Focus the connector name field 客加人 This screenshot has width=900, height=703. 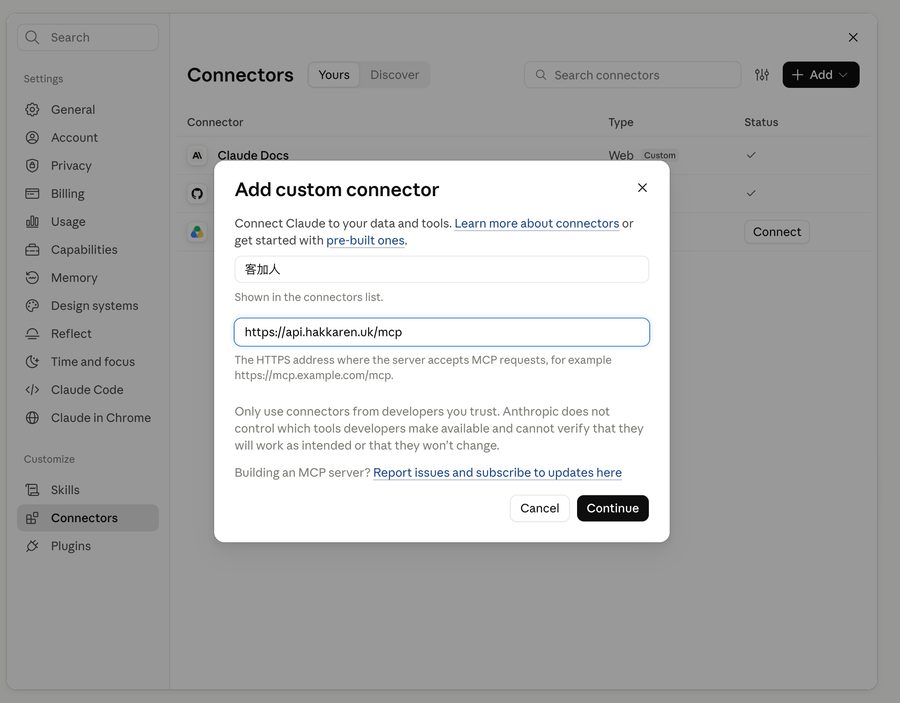tap(441, 269)
